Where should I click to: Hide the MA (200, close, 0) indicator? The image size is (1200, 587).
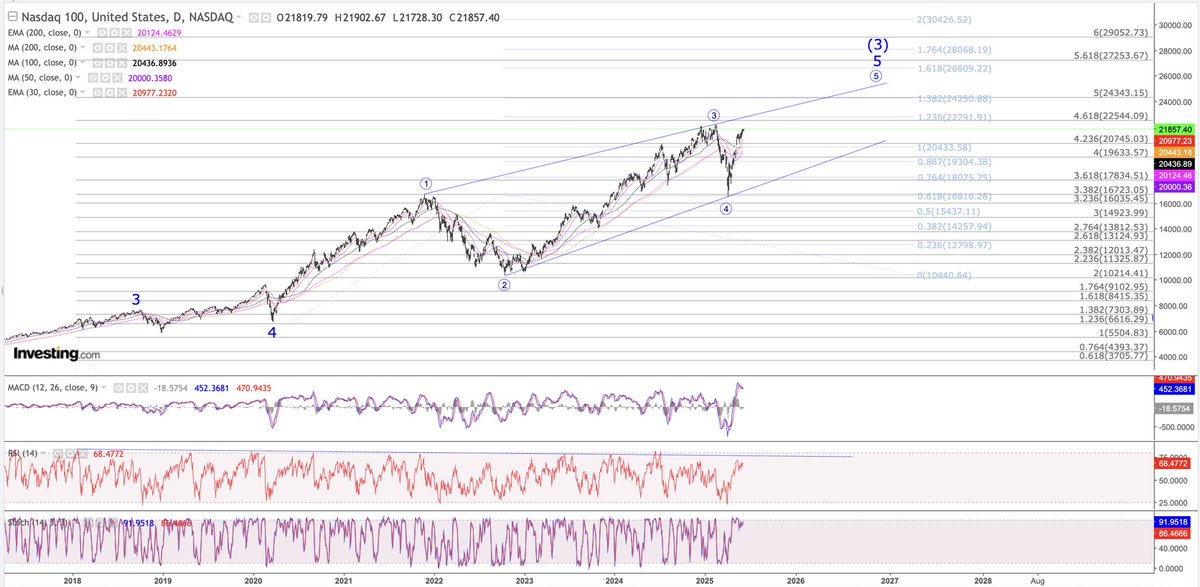coord(97,48)
